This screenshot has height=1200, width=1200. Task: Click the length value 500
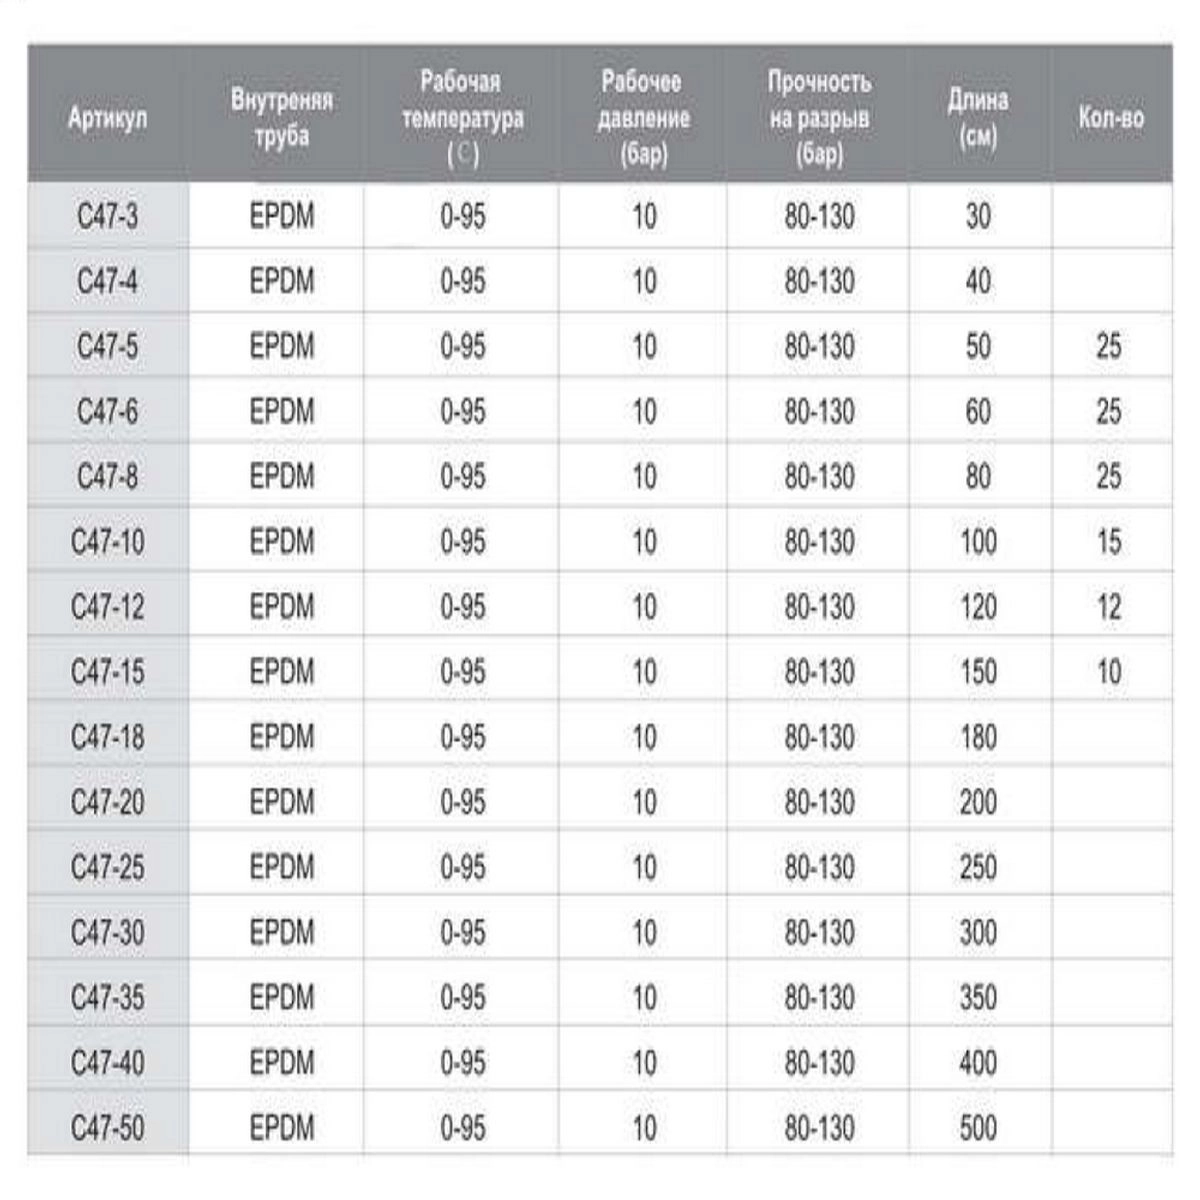978,1128
